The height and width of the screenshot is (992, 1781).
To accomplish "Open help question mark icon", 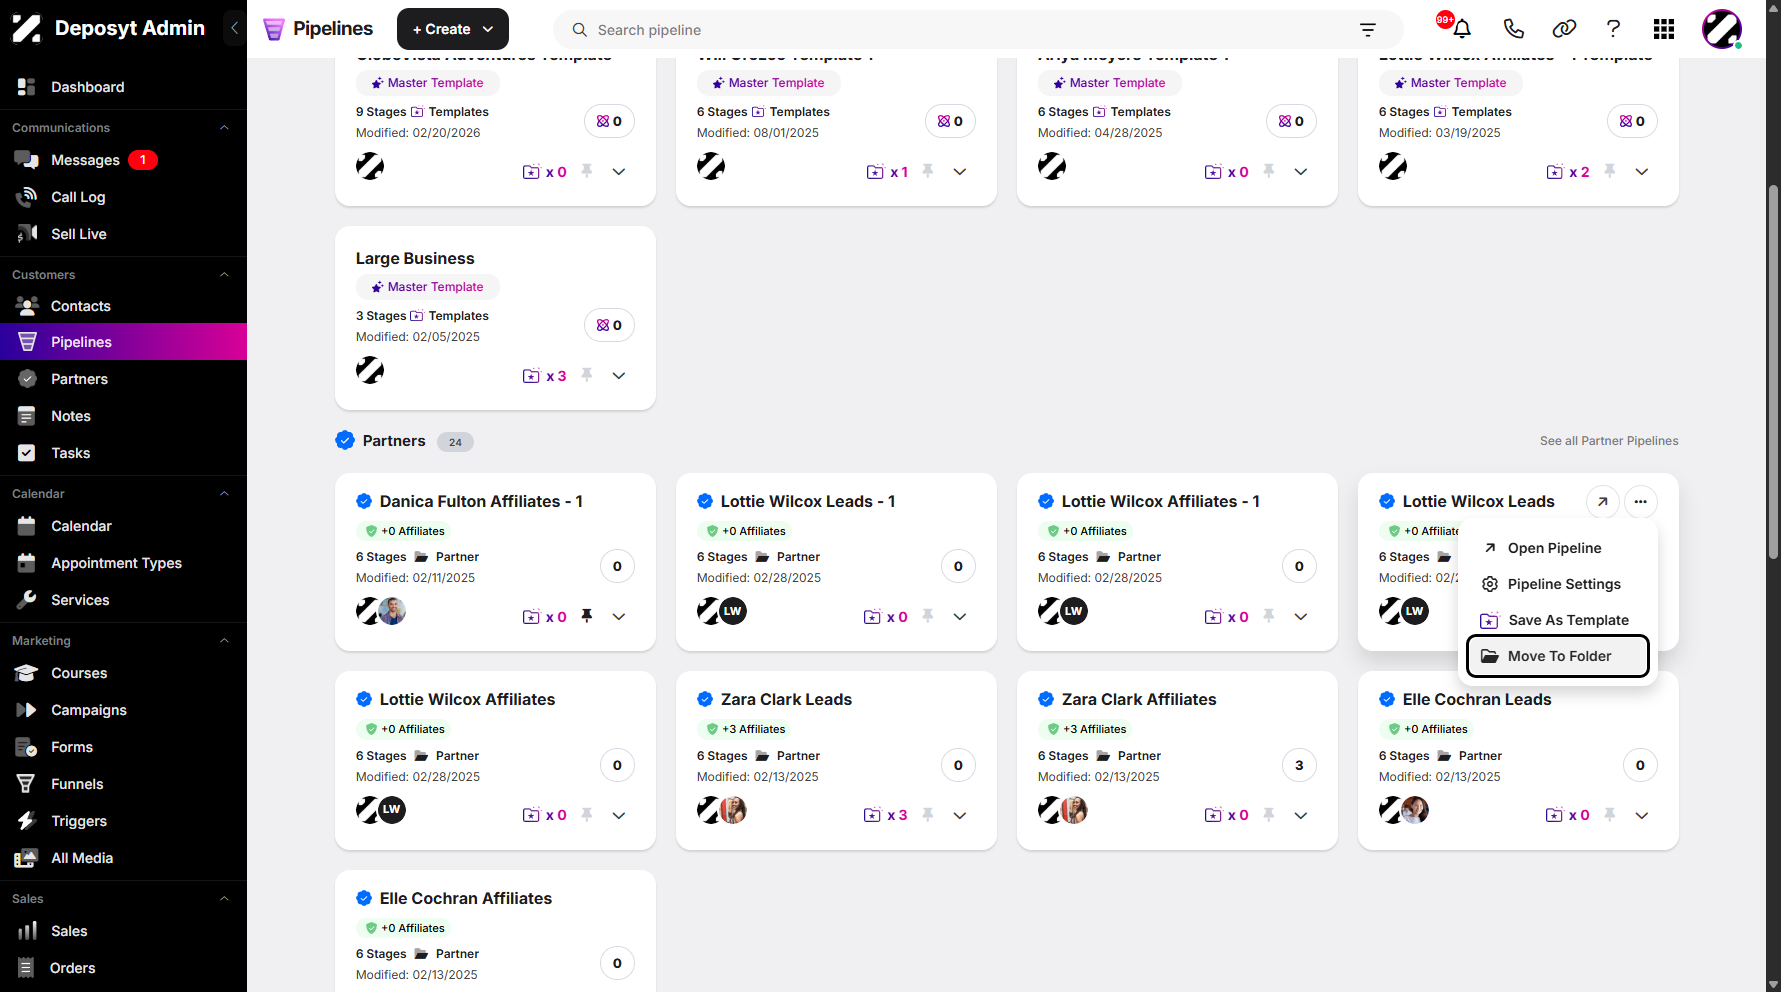I will click(x=1613, y=29).
